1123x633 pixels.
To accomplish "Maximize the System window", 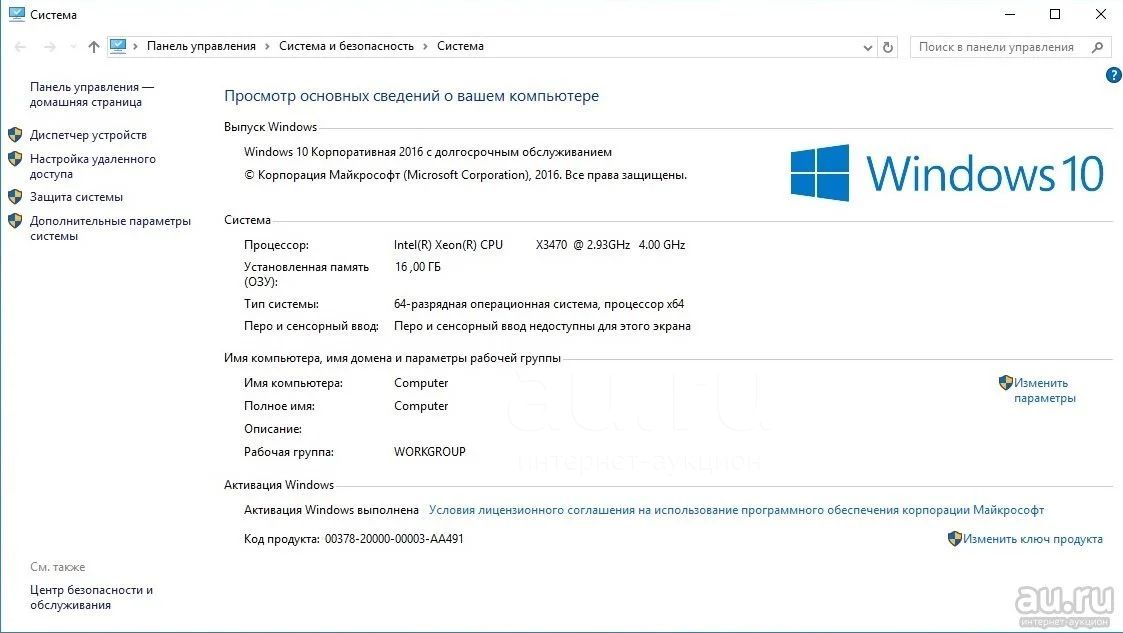I will click(1055, 14).
